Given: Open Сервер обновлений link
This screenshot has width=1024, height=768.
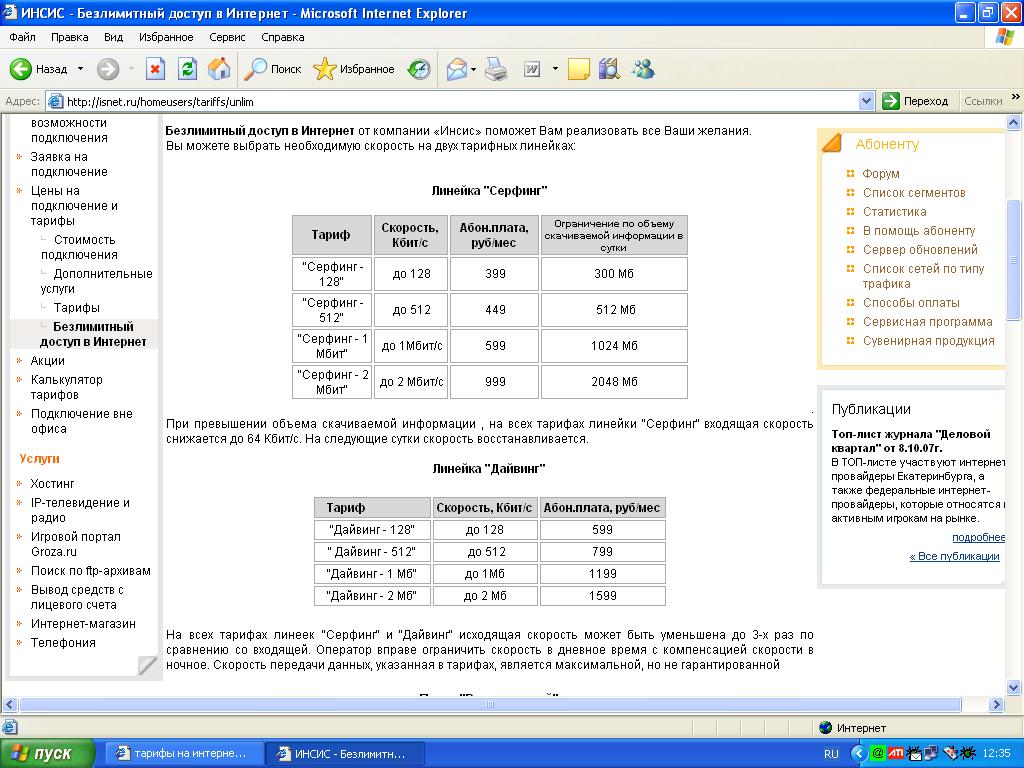Looking at the screenshot, I should [920, 249].
